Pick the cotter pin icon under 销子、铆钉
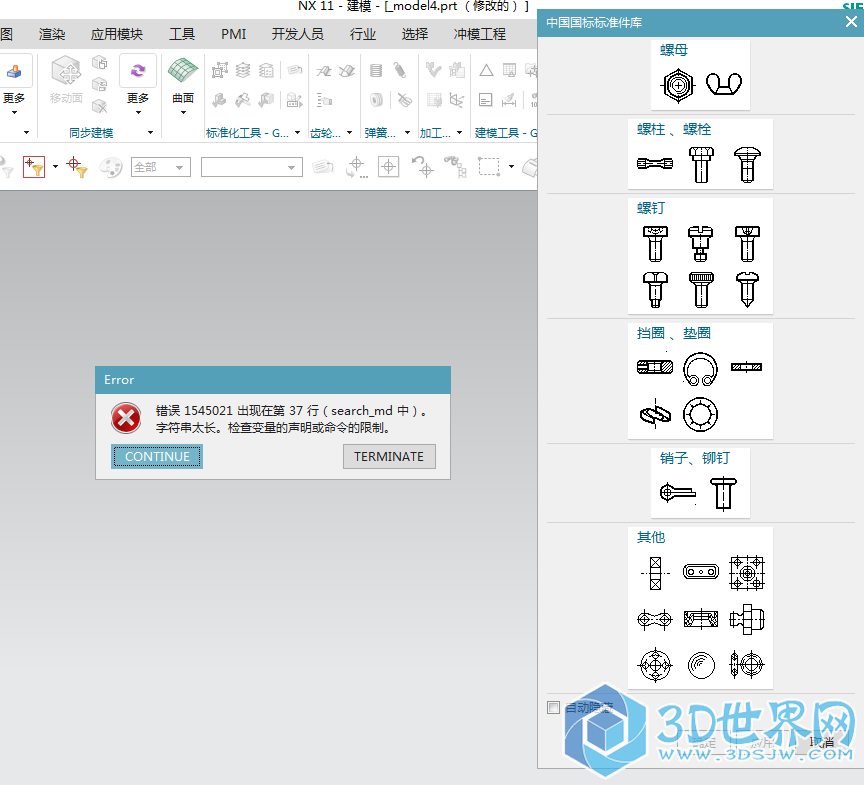Viewport: 864px width, 785px height. 678,492
